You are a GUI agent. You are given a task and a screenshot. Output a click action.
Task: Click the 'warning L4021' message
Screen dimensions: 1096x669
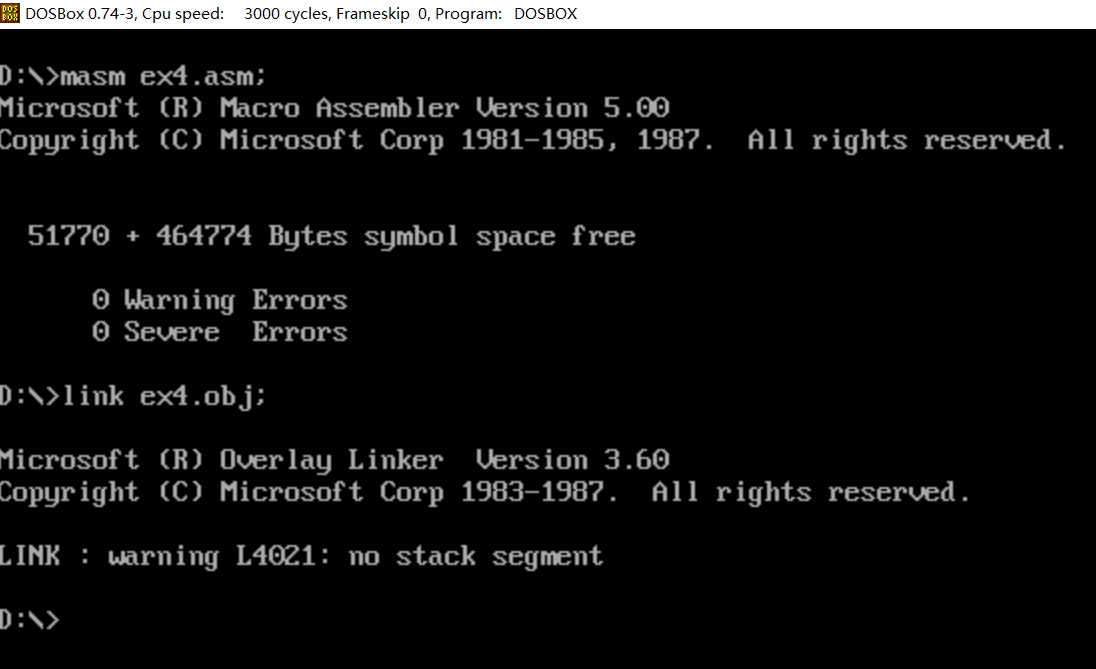click(218, 556)
